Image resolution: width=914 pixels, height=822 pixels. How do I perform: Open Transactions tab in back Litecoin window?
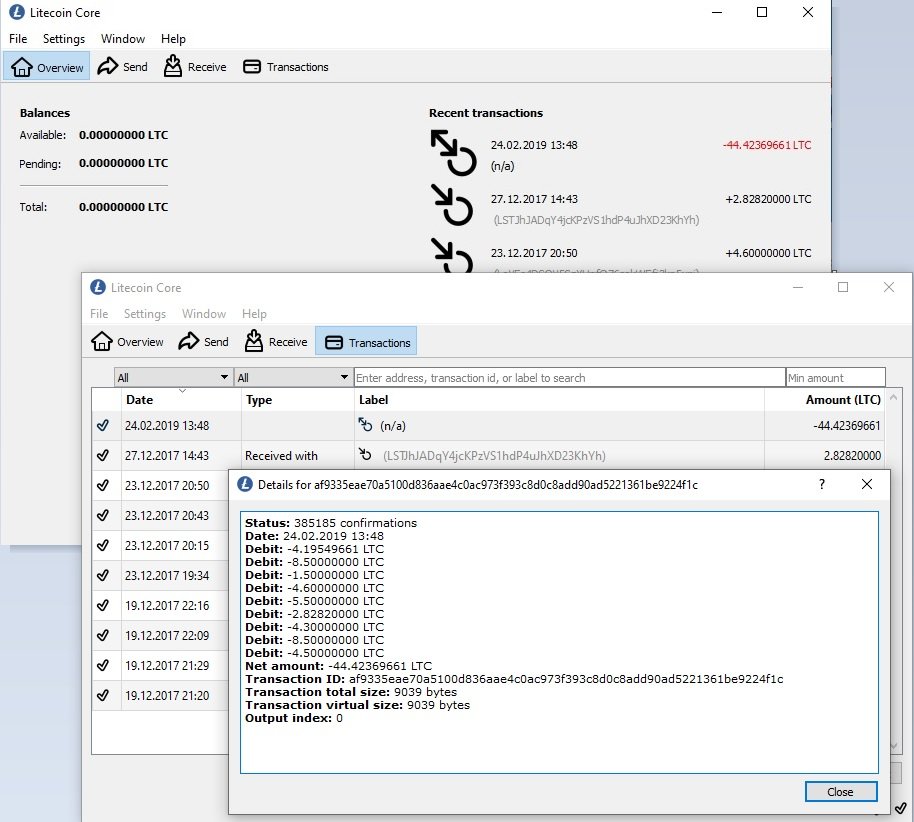[286, 66]
